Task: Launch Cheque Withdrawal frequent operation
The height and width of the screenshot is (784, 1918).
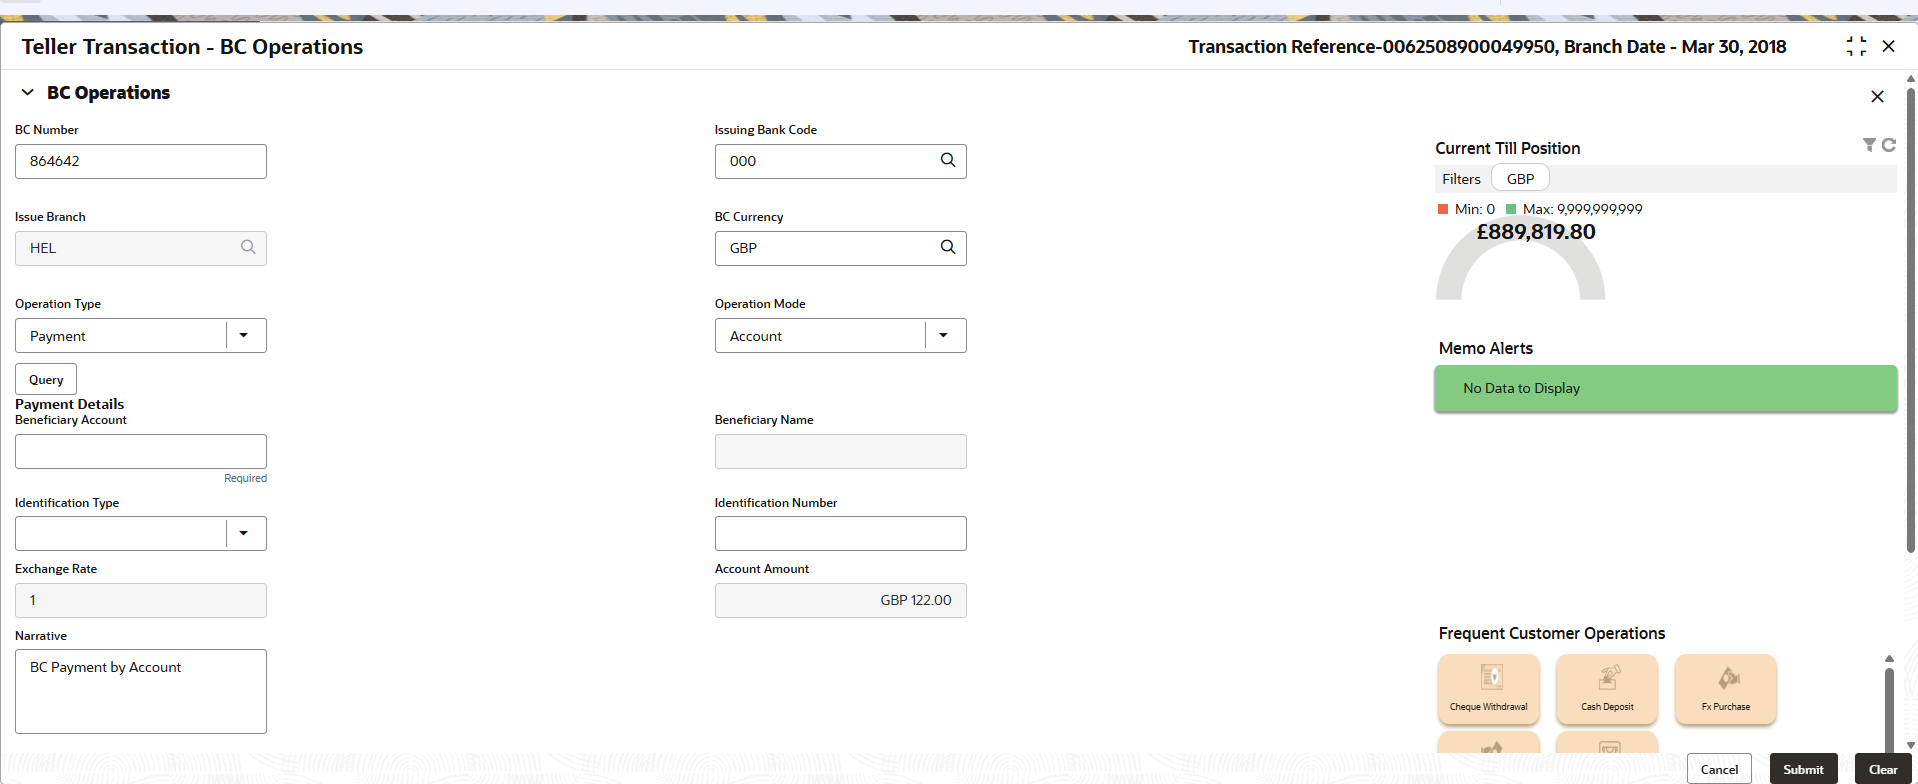Action: pos(1488,689)
